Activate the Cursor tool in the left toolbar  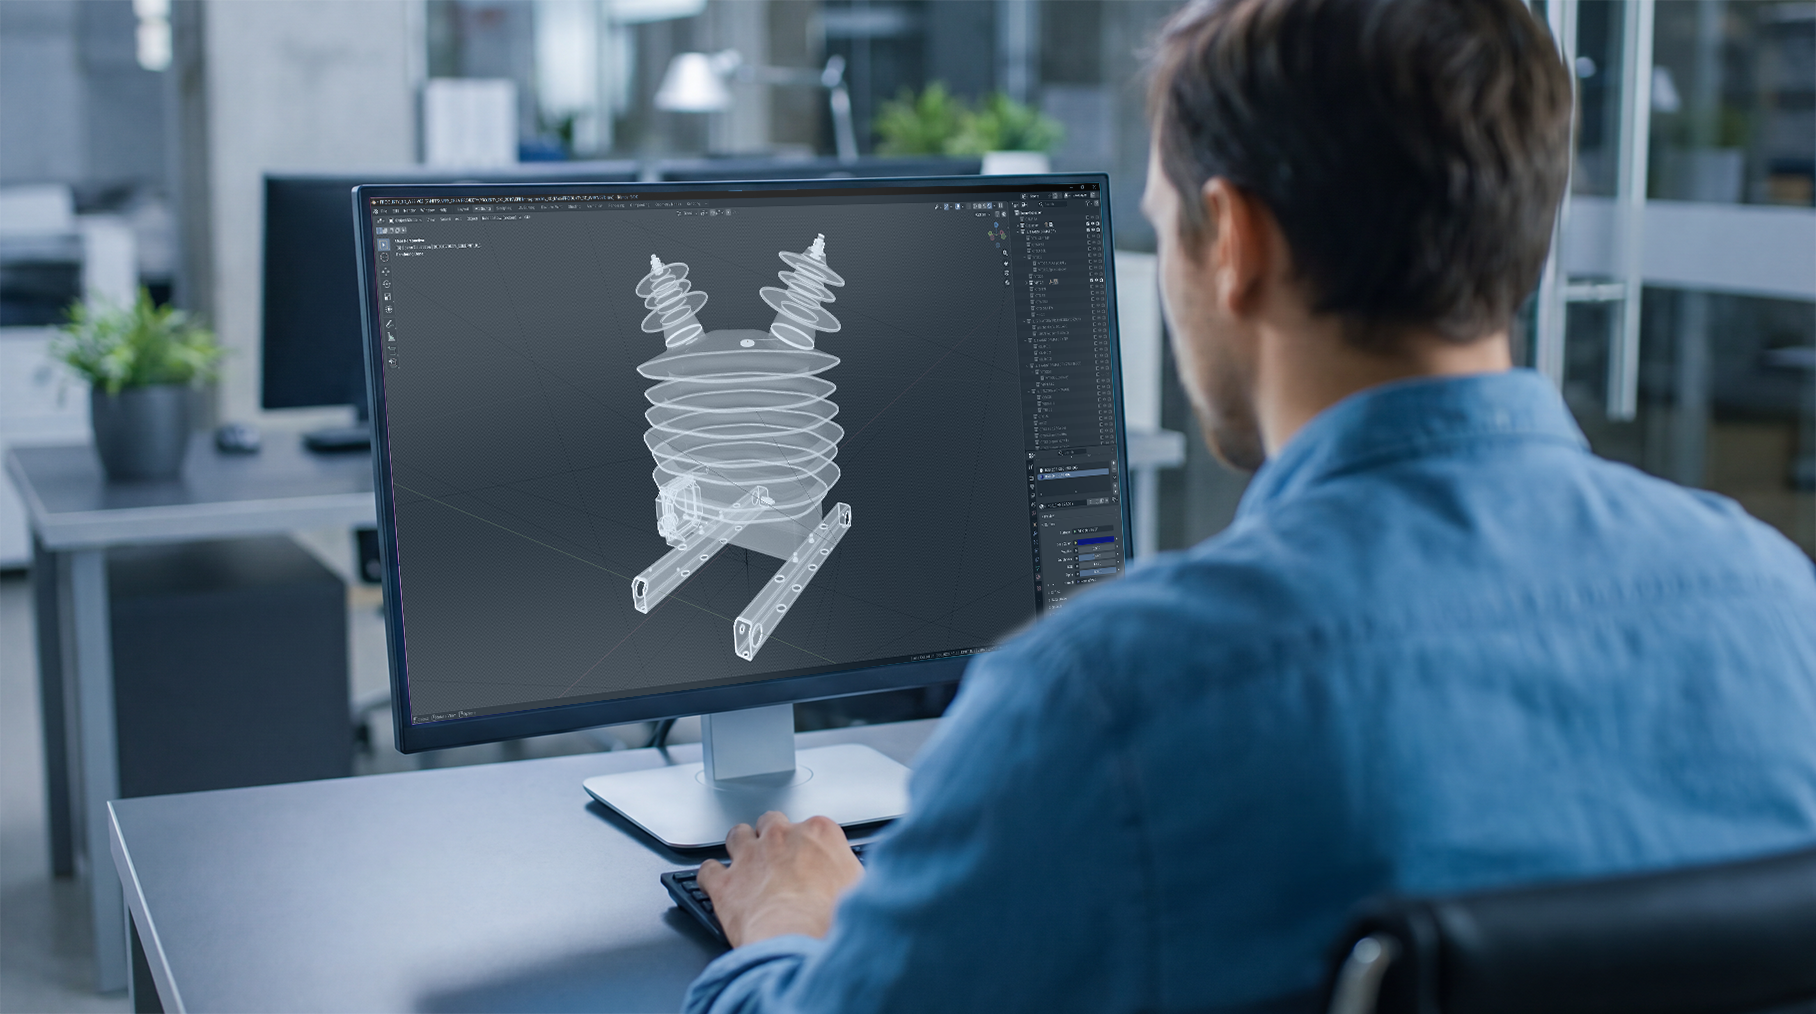click(385, 257)
